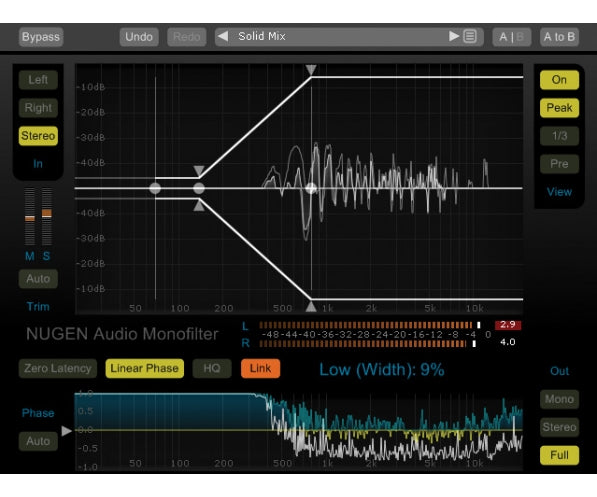Turn the analyzer view On button off

pyautogui.click(x=559, y=80)
